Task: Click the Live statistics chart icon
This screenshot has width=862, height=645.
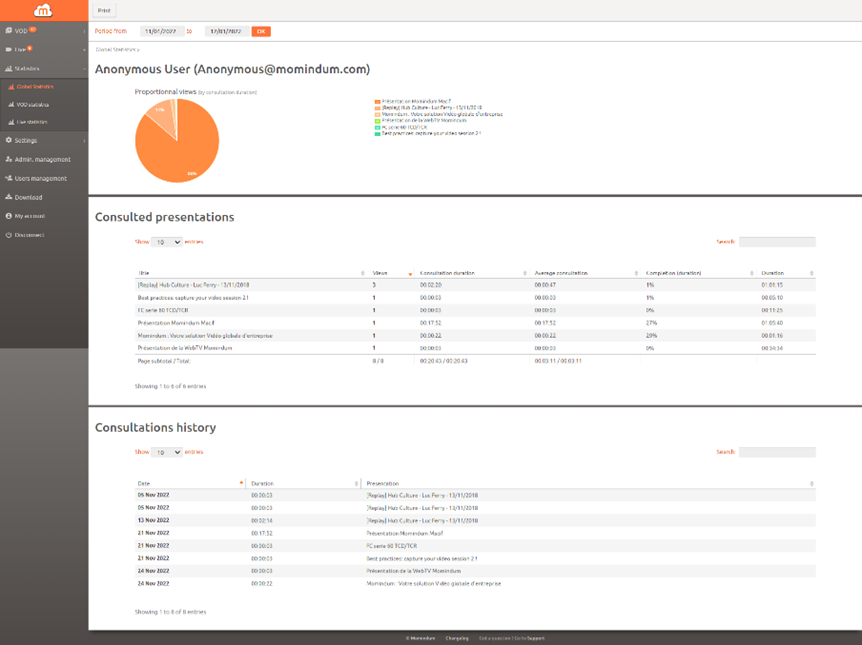Action: [12, 122]
